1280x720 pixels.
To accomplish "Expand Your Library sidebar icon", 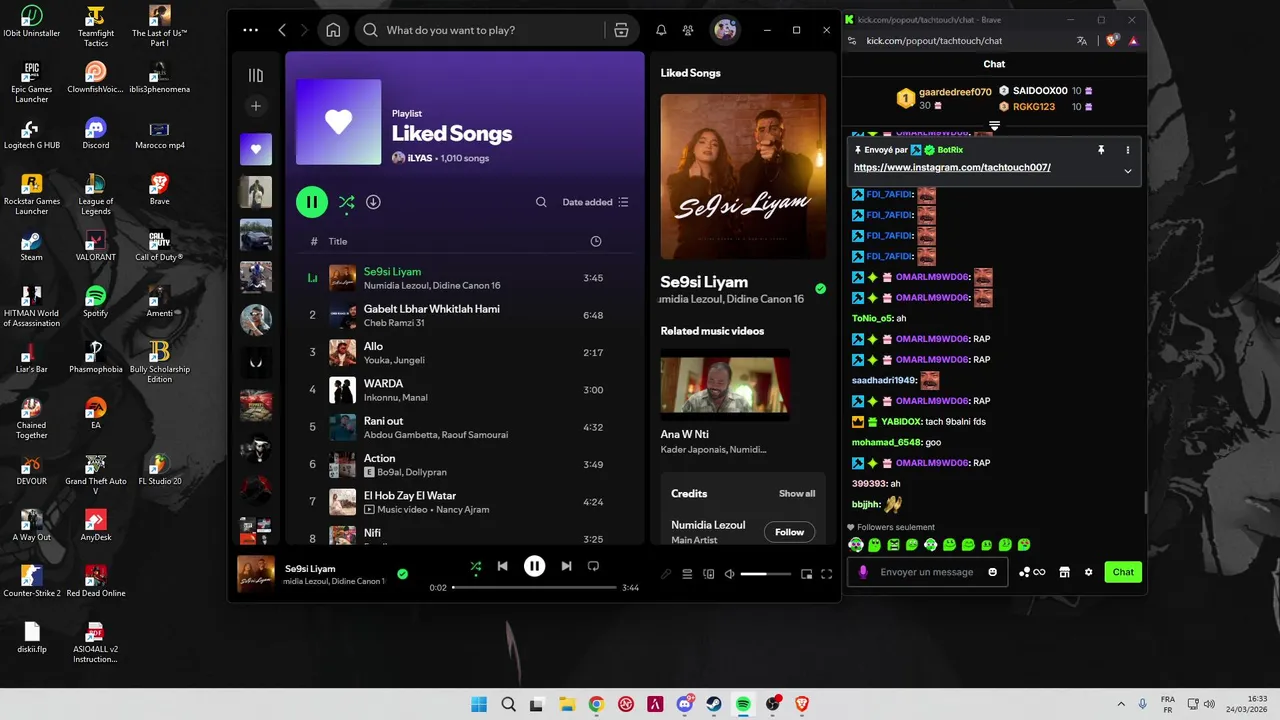I will click(256, 75).
